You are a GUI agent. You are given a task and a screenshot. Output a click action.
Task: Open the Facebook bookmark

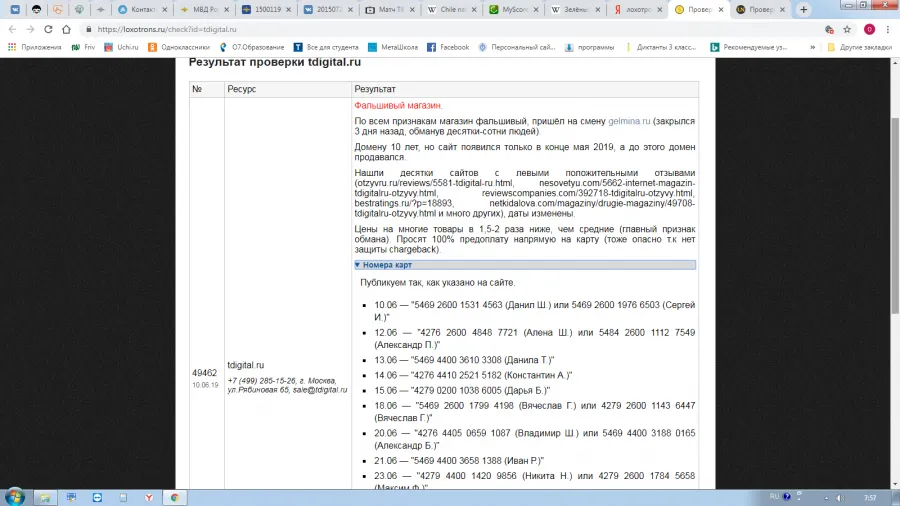(448, 47)
